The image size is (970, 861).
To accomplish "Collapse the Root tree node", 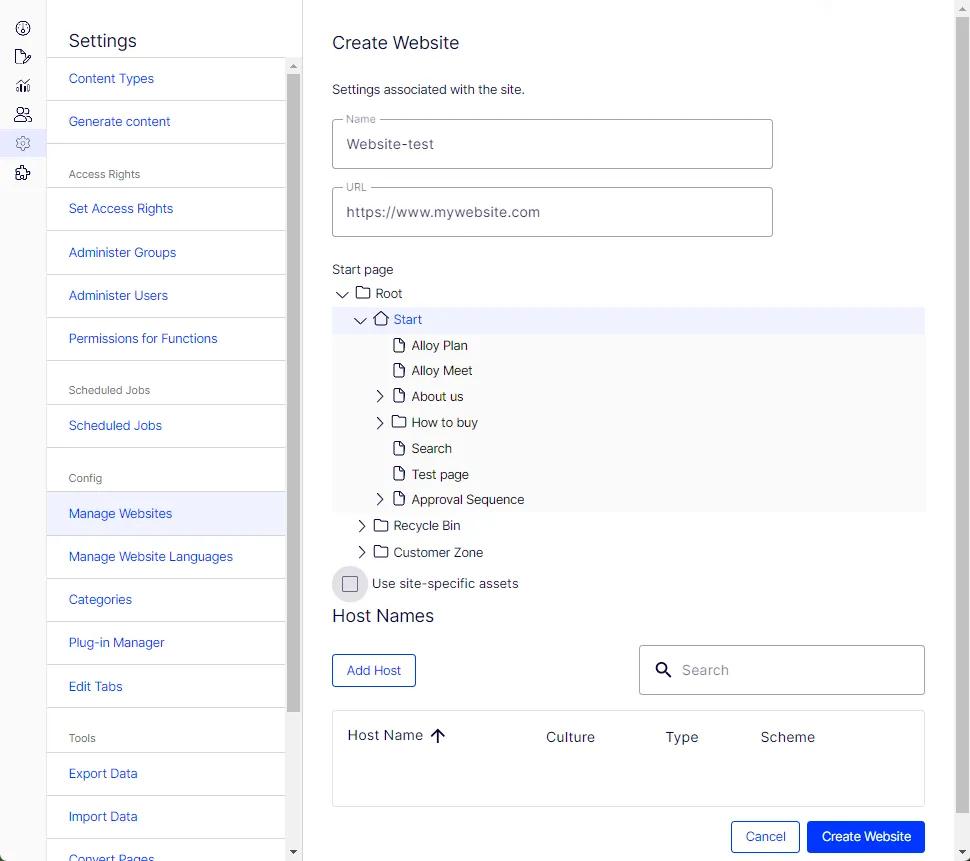I will (342, 294).
